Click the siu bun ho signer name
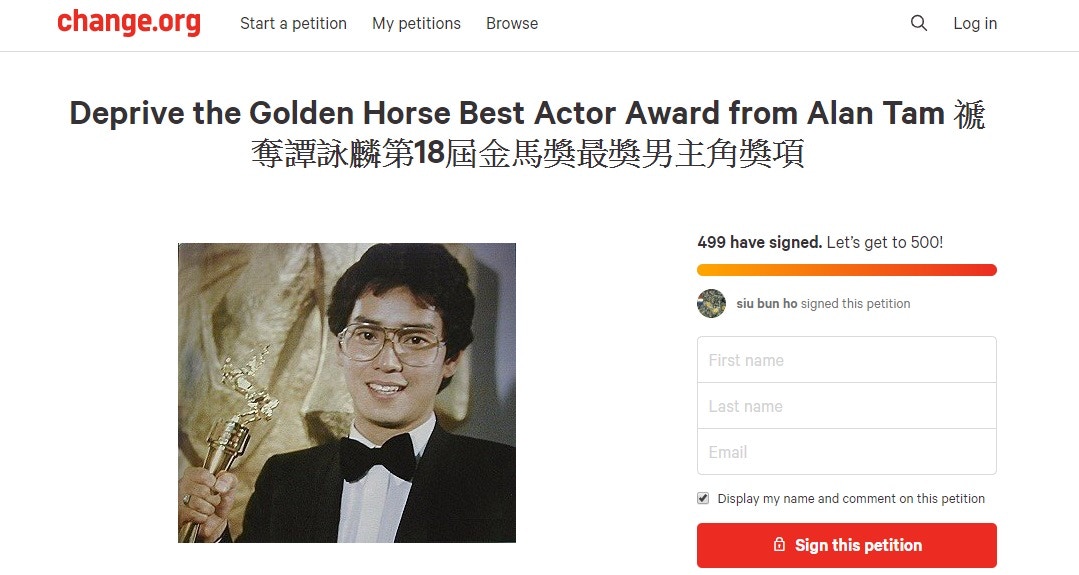Viewport: 1079px width, 575px height. [766, 304]
